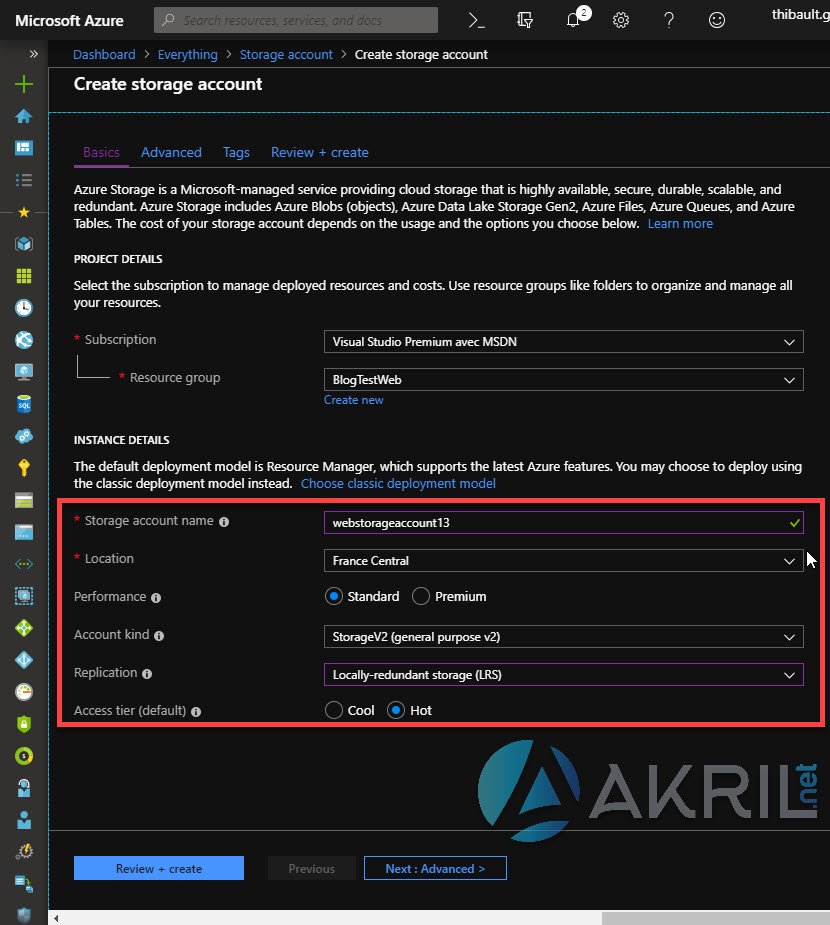Switch to the Advanced tab

pyautogui.click(x=171, y=152)
